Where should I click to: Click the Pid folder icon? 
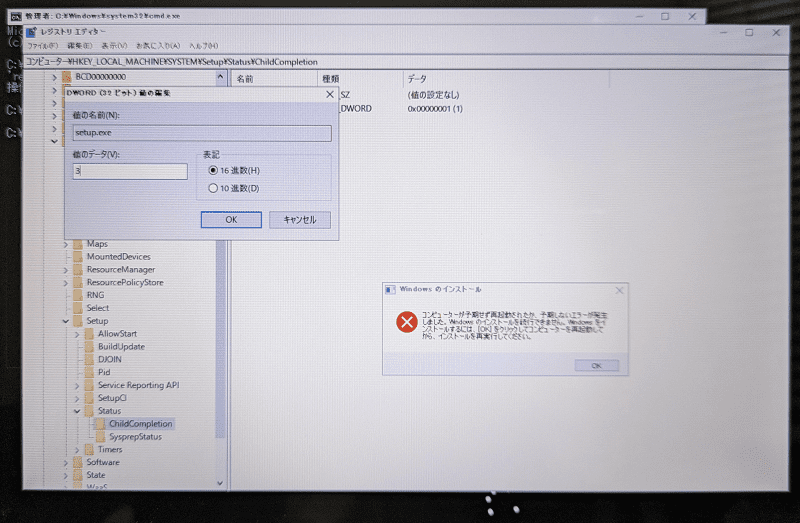tap(89, 372)
